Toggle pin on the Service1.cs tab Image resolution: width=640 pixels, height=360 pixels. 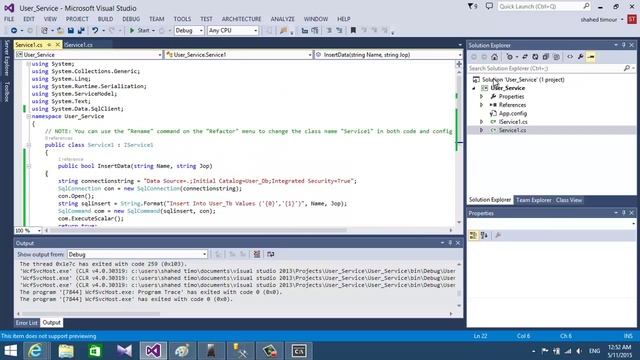click(x=49, y=45)
